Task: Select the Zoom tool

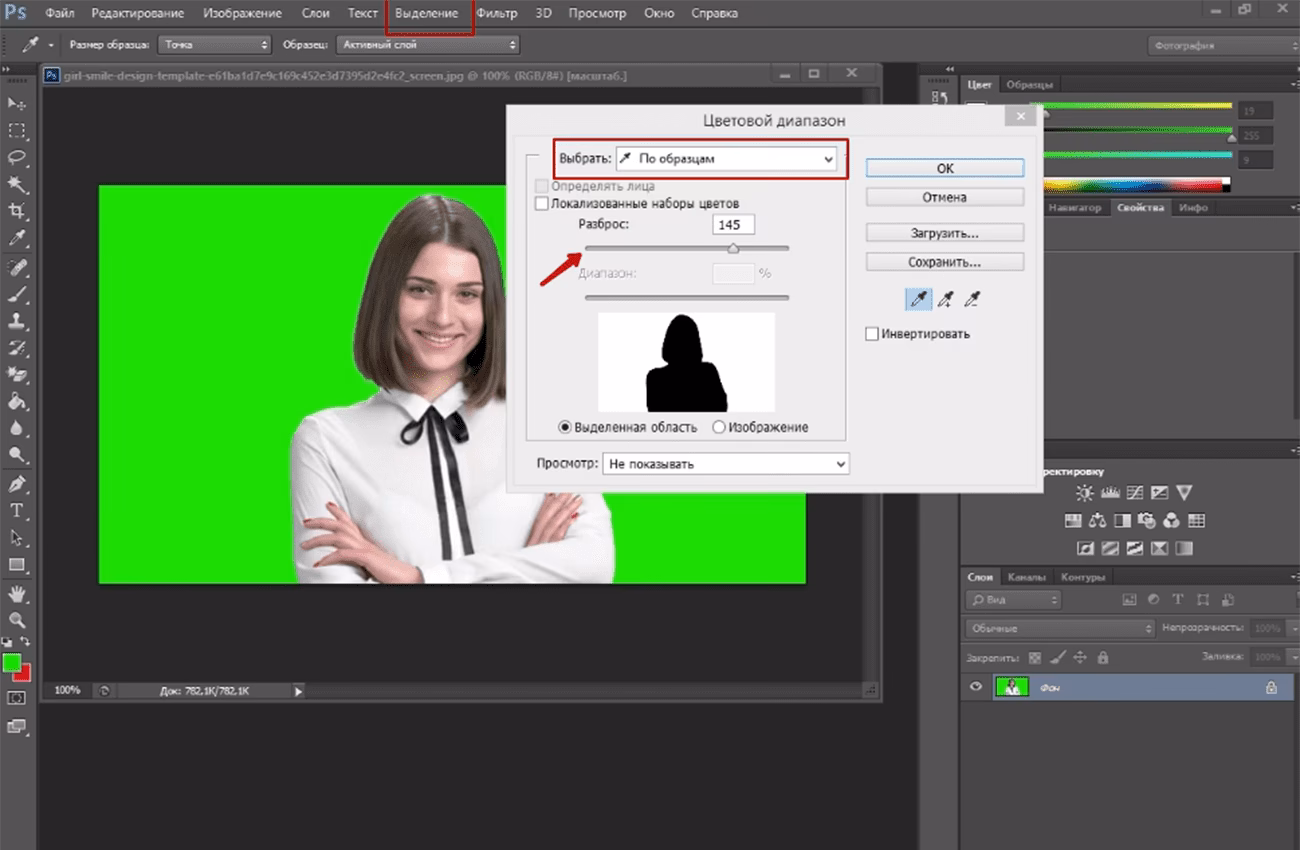Action: pyautogui.click(x=17, y=620)
